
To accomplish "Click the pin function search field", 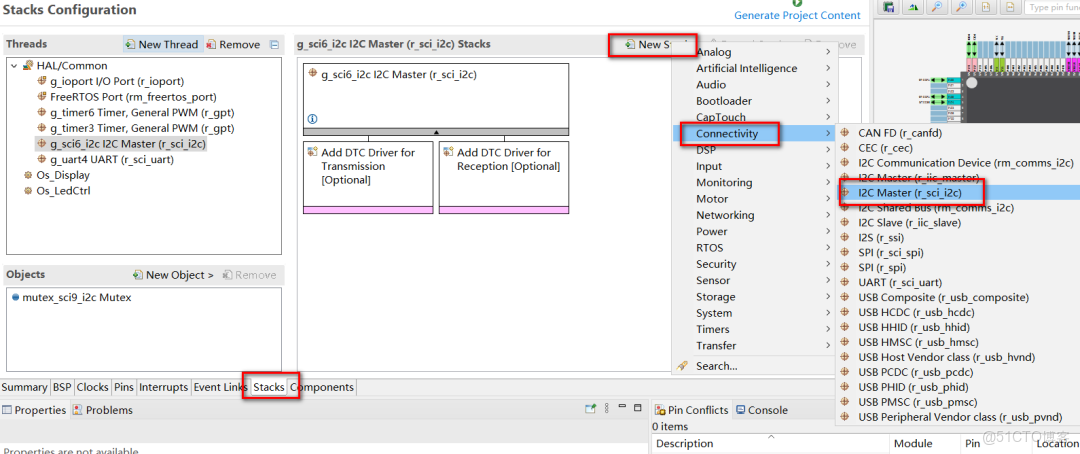I will (x=1052, y=8).
